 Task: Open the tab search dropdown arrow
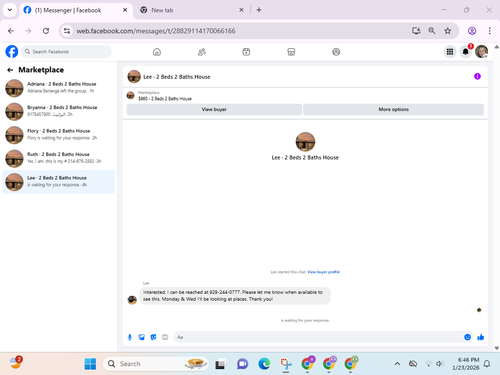pos(10,10)
